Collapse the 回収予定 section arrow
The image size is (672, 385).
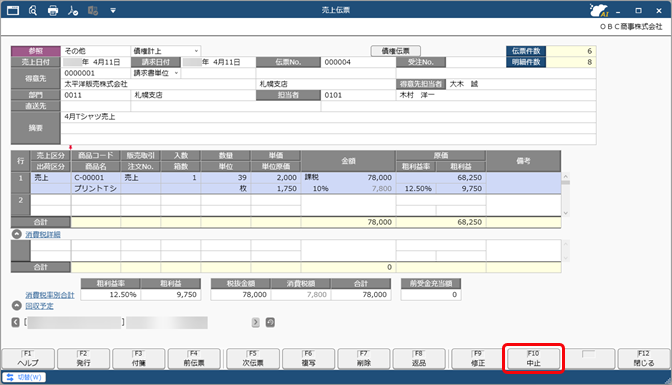[x=17, y=306]
